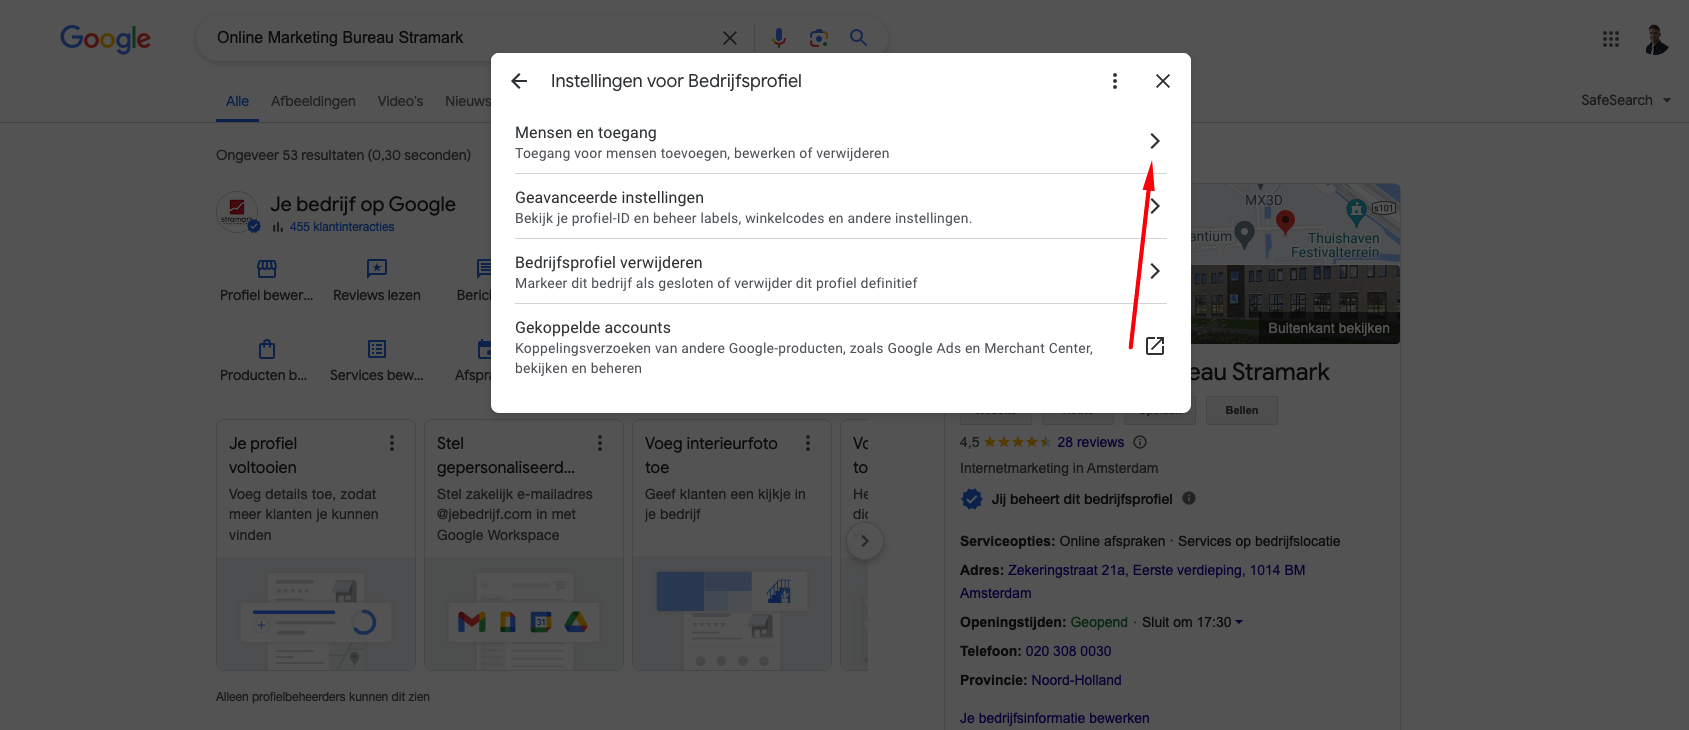Show next suggestion cards with arrow

(865, 541)
